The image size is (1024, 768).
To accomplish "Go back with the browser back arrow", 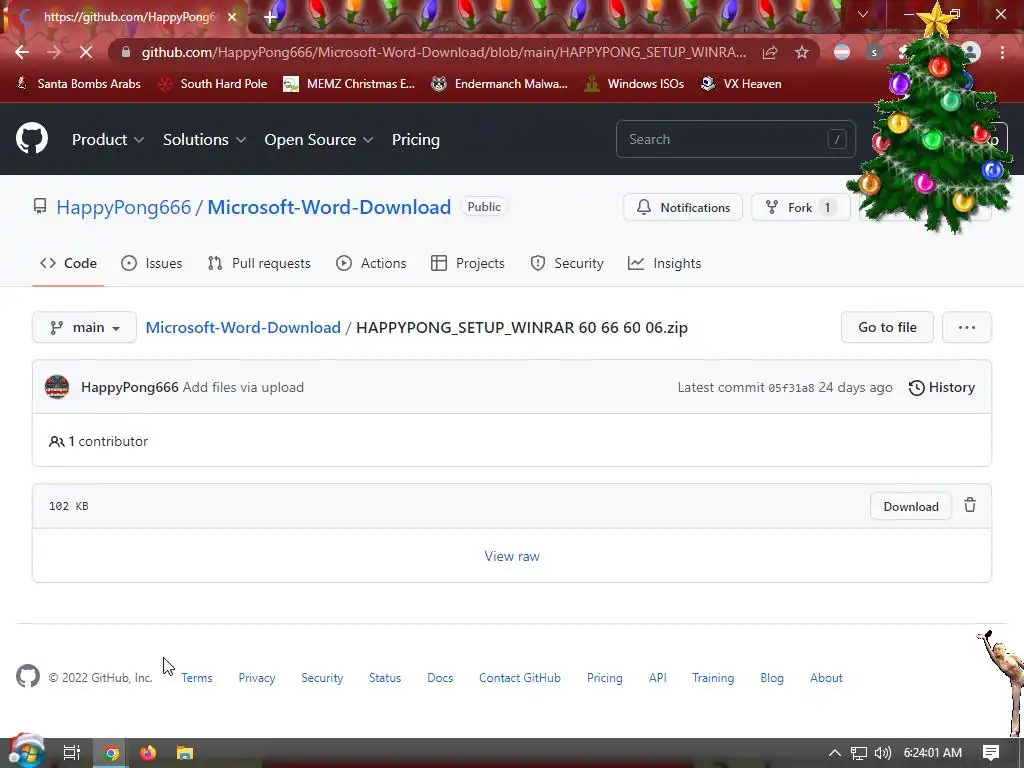I will coord(22,52).
